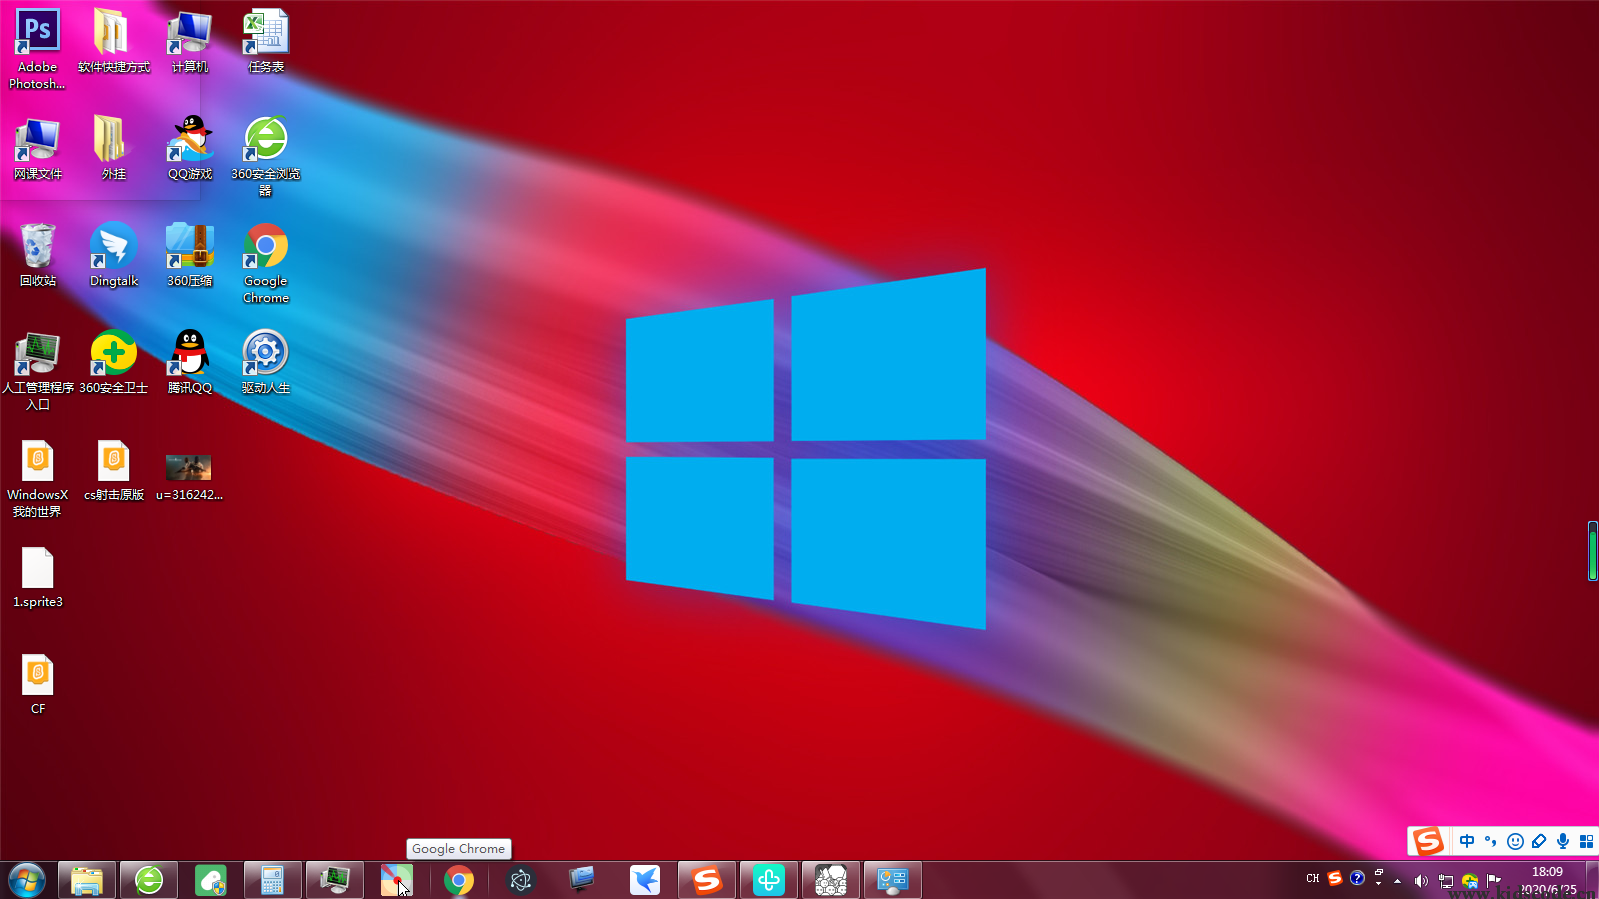Click the Sogou logo on input toolbar
The height and width of the screenshot is (899, 1599).
1427,841
